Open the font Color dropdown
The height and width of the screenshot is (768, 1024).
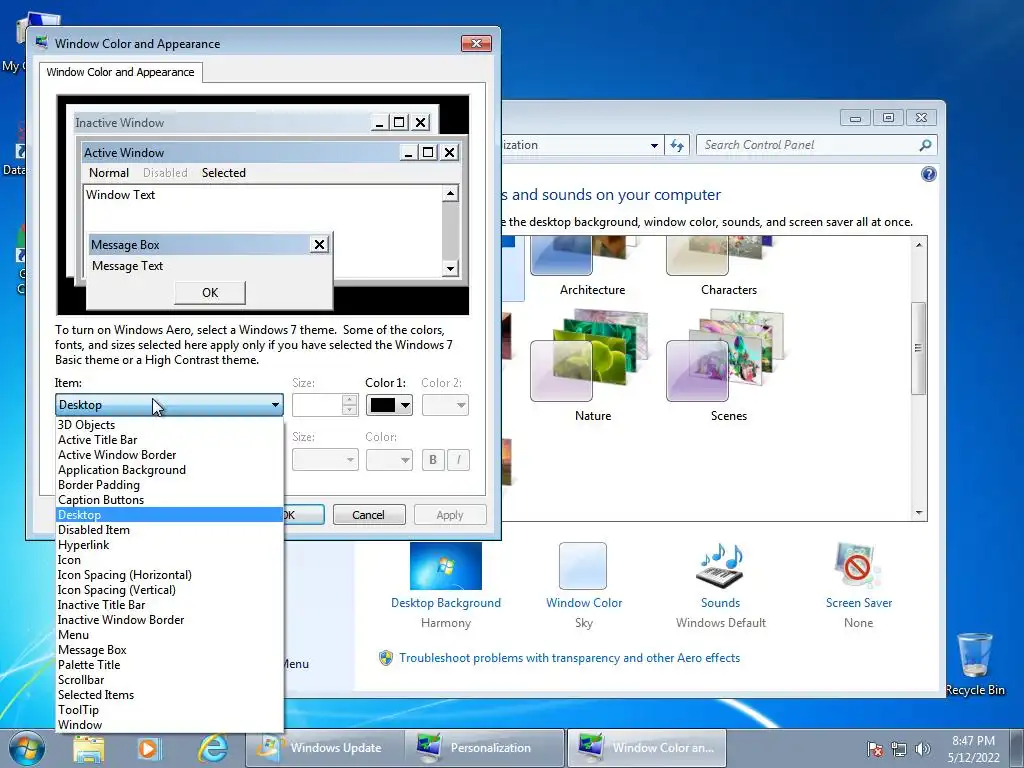(389, 460)
